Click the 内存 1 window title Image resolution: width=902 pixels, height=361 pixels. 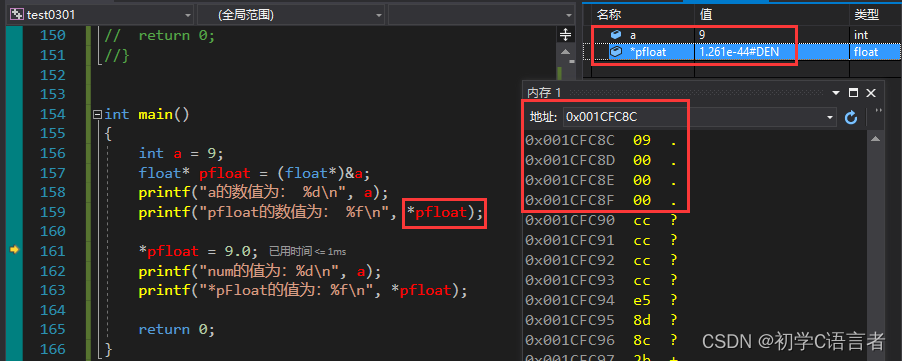544,93
